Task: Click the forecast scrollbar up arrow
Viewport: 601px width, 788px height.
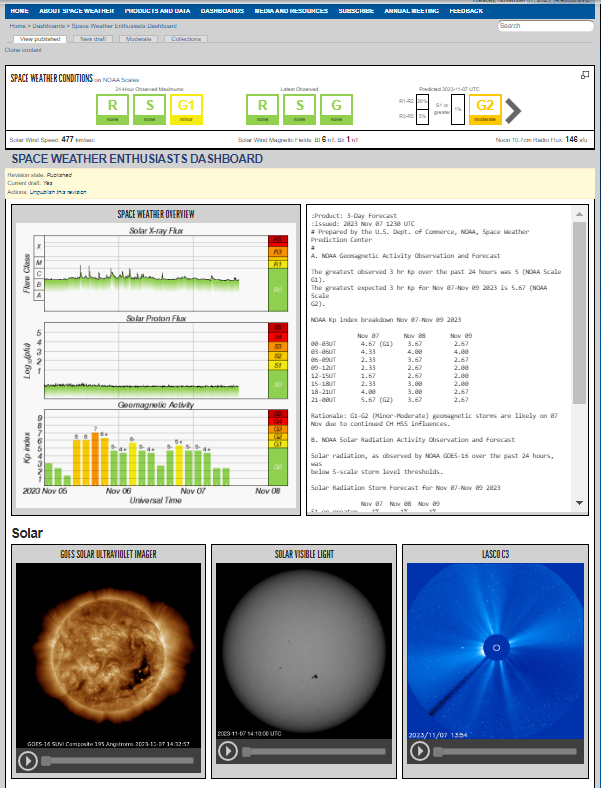Action: [579, 214]
